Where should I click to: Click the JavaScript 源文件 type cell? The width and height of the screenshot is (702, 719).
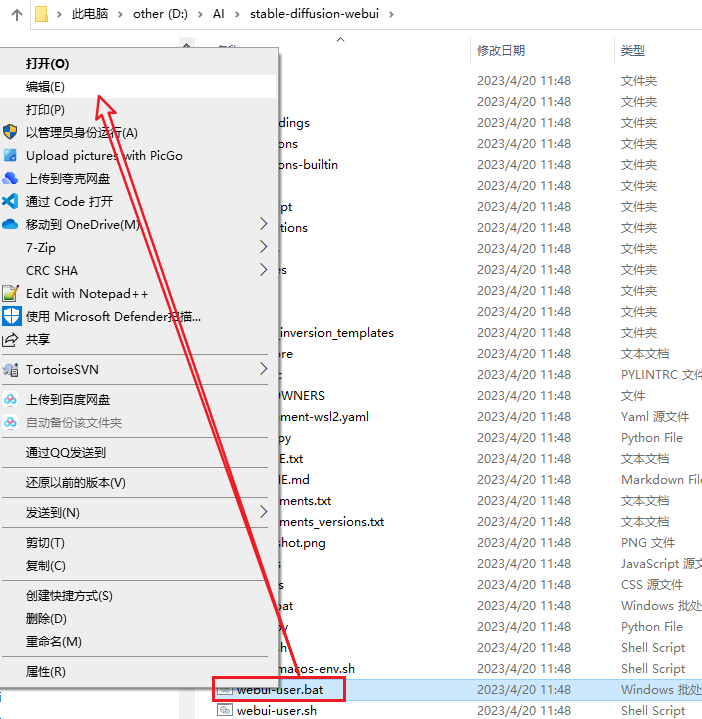pyautogui.click(x=661, y=564)
